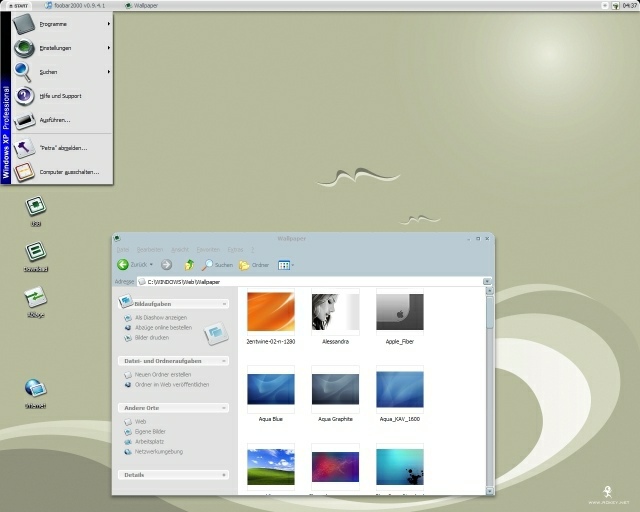The image size is (640, 512).
Task: Click the vertical scrollbar up arrow
Action: pyautogui.click(x=490, y=291)
